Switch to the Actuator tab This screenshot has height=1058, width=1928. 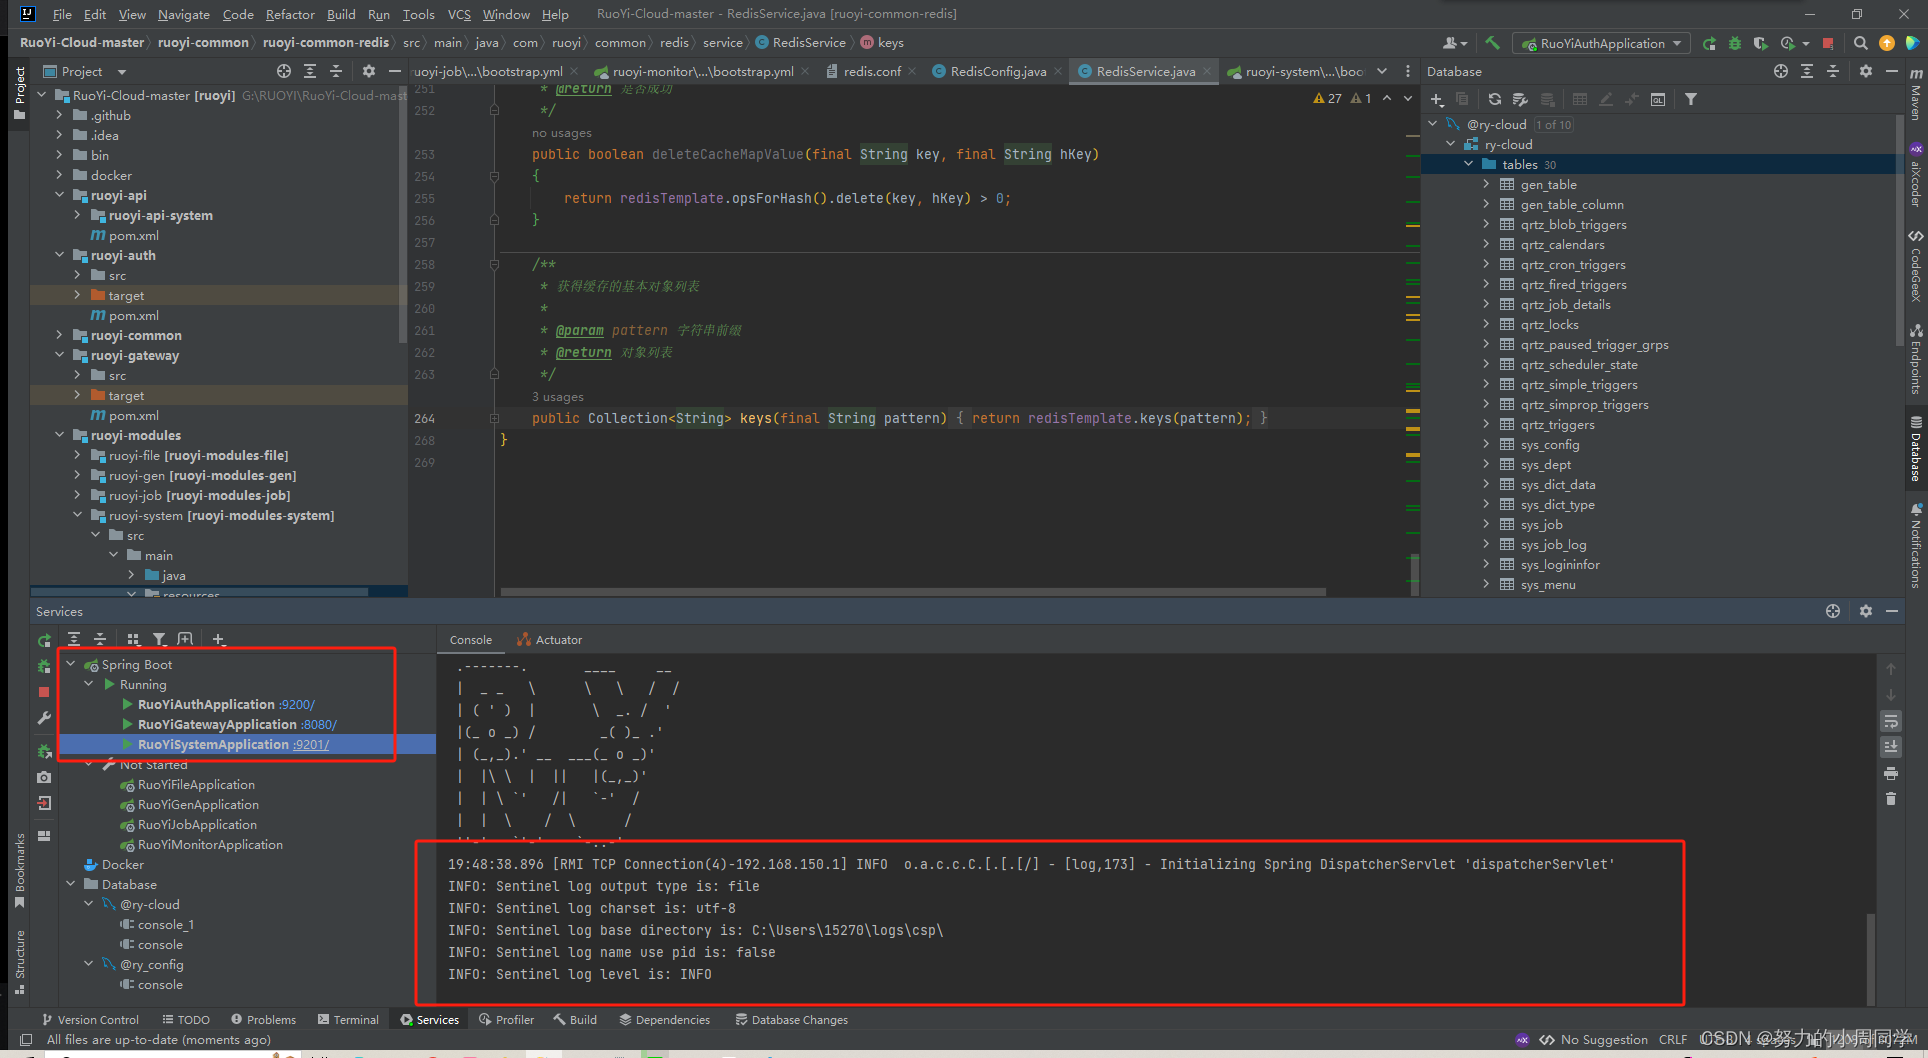[x=549, y=640]
